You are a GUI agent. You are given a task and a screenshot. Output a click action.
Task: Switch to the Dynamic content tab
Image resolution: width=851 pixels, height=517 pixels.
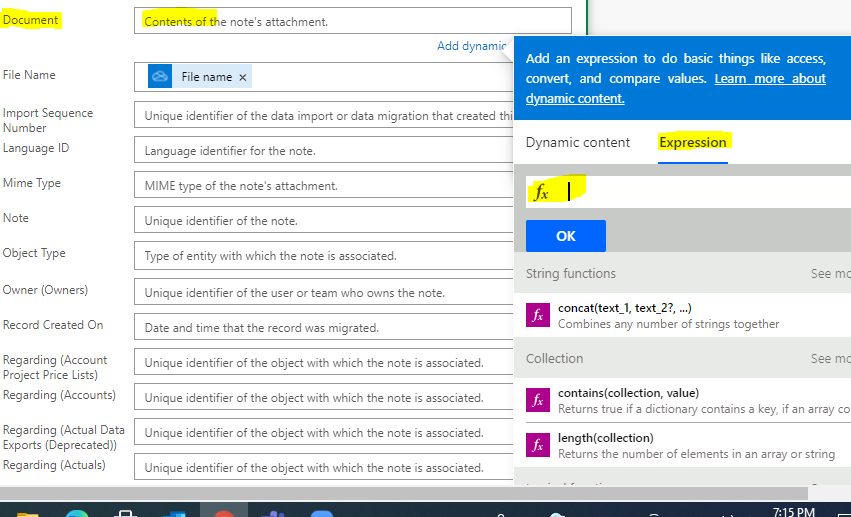point(577,142)
